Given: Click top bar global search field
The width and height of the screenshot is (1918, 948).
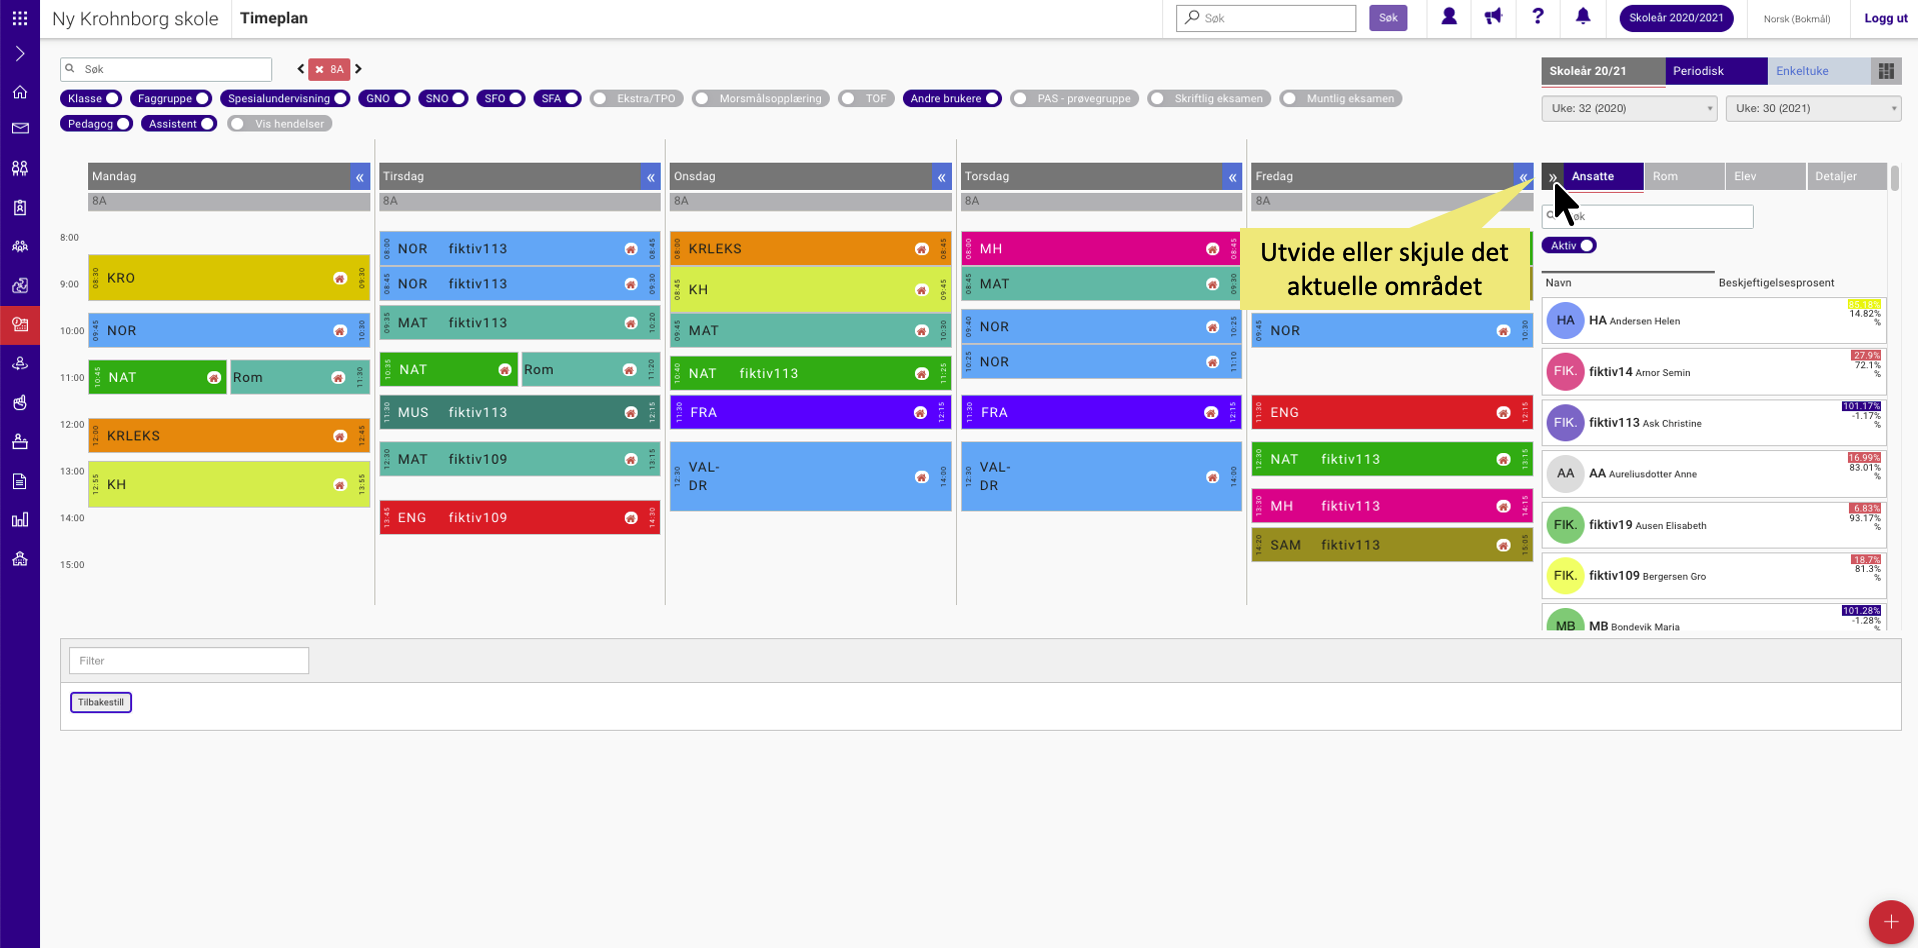Looking at the screenshot, I should pos(1266,18).
